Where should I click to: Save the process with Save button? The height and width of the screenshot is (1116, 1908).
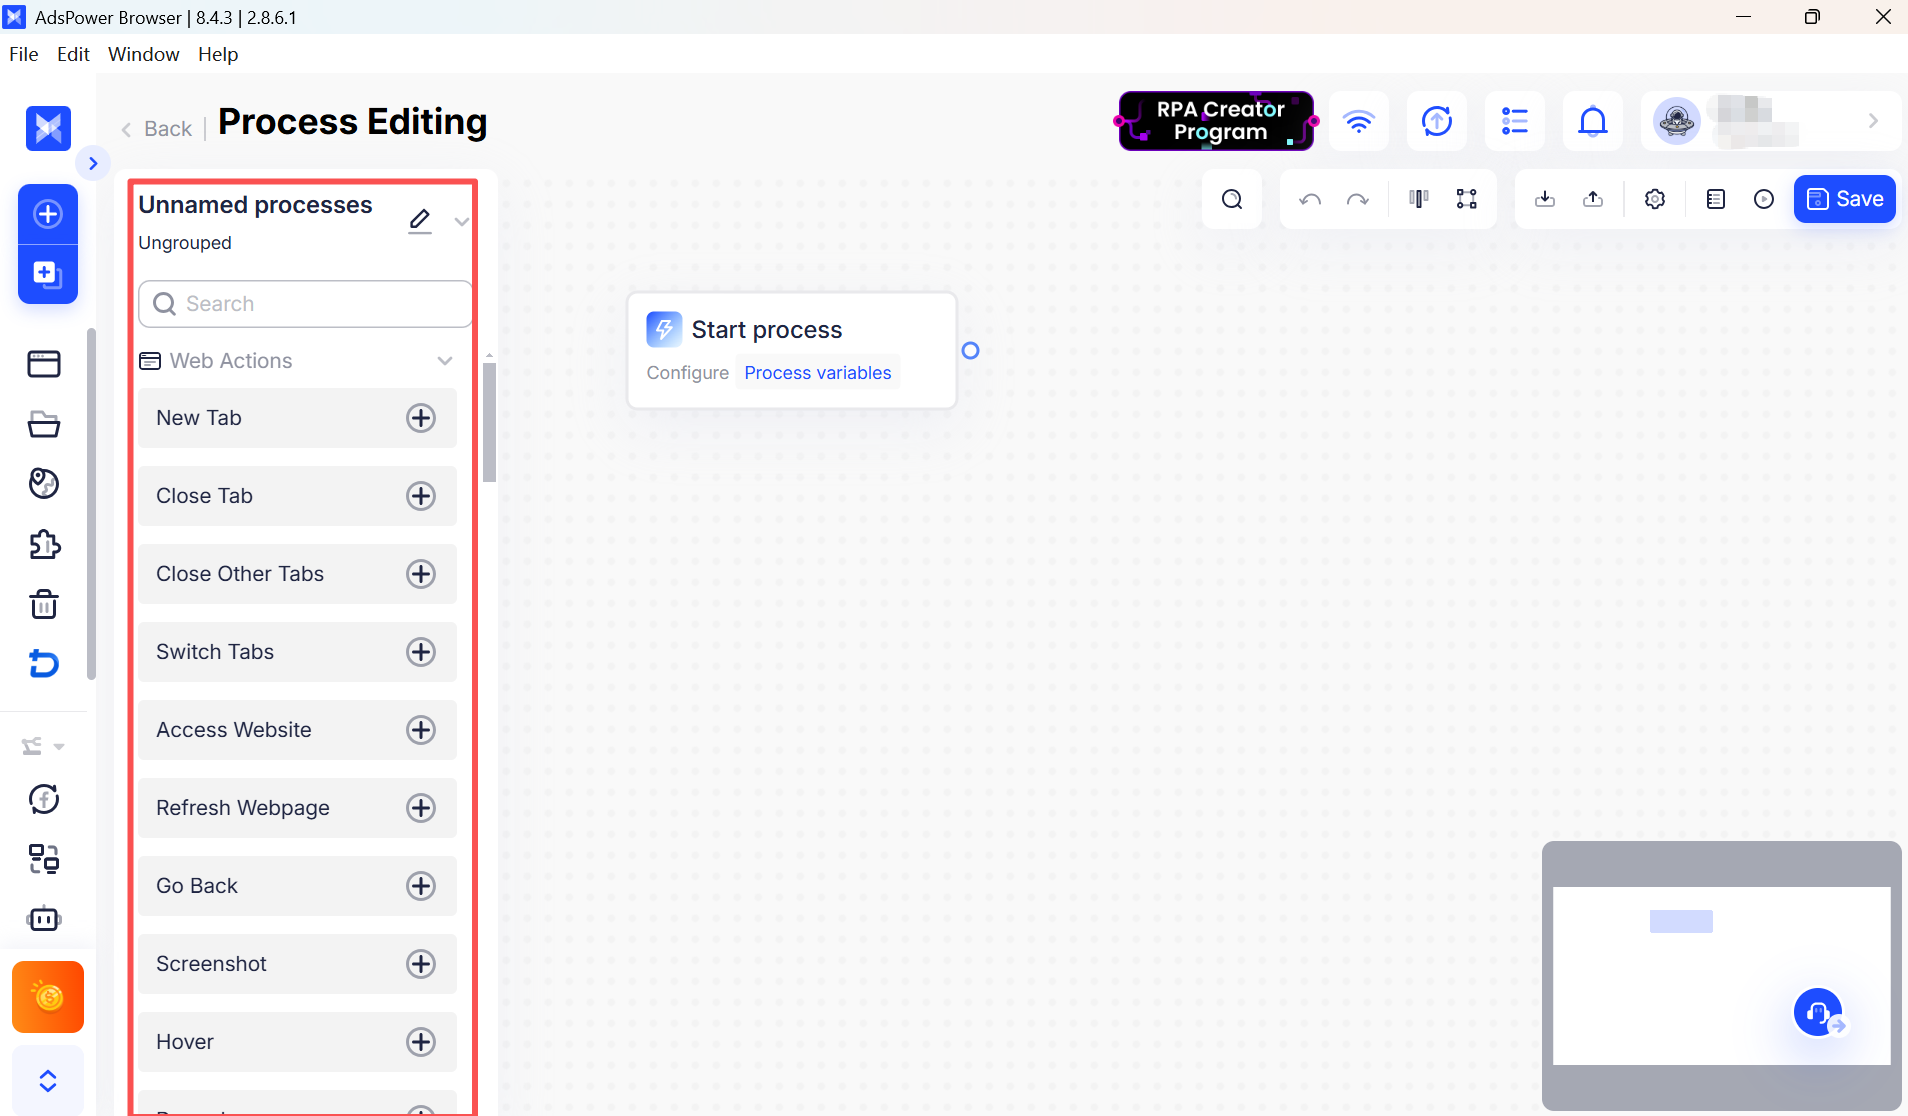(1845, 199)
